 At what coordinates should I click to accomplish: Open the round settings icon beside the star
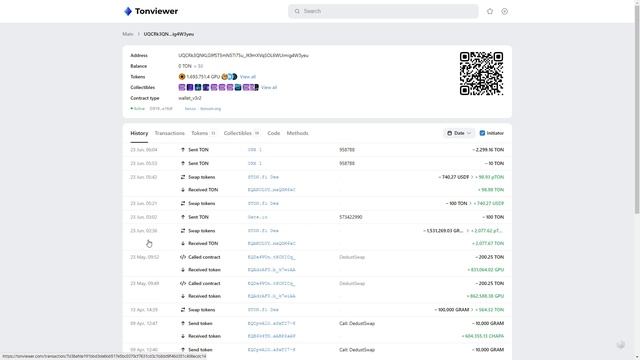(504, 11)
